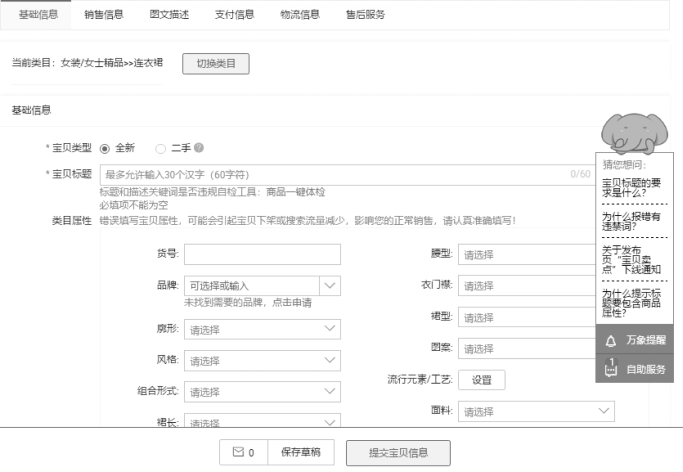
Task: Click the 保存草稿 button
Action: click(301, 452)
